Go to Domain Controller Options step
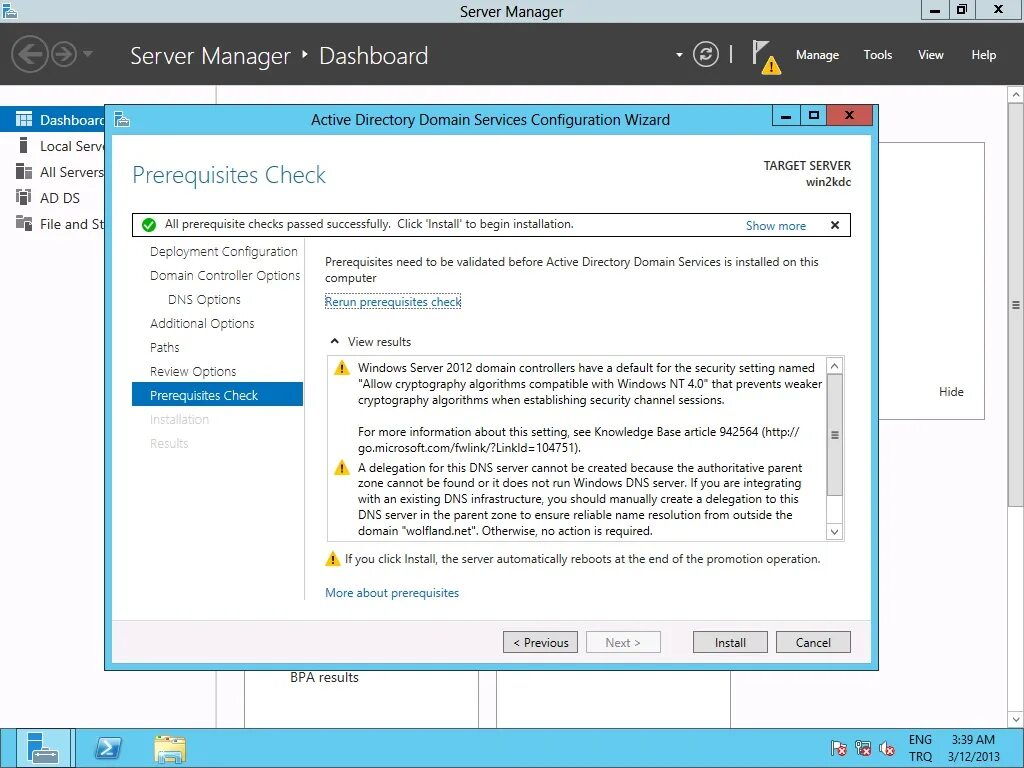The image size is (1024, 768). click(225, 276)
